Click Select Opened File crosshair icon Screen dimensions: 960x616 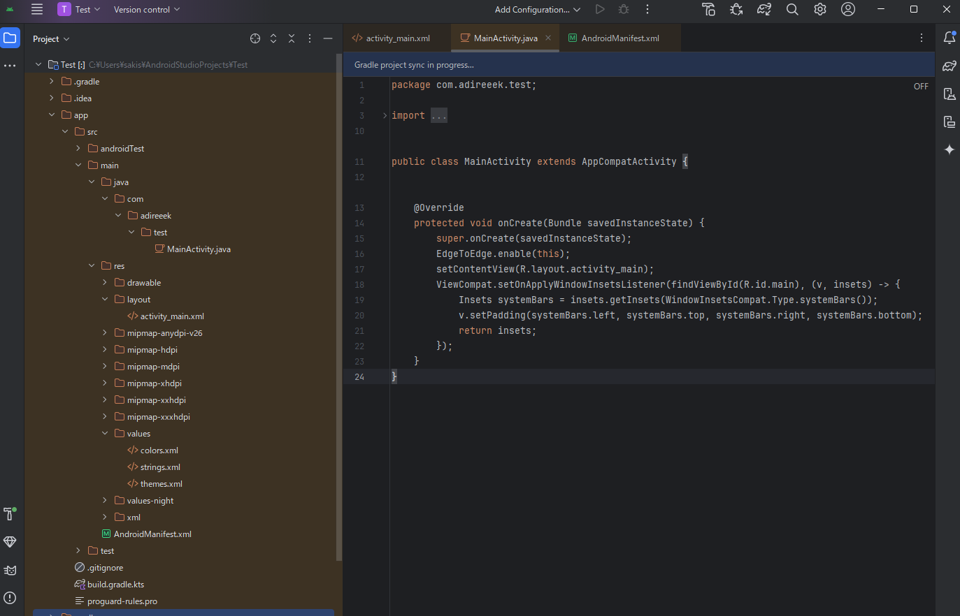pos(255,39)
